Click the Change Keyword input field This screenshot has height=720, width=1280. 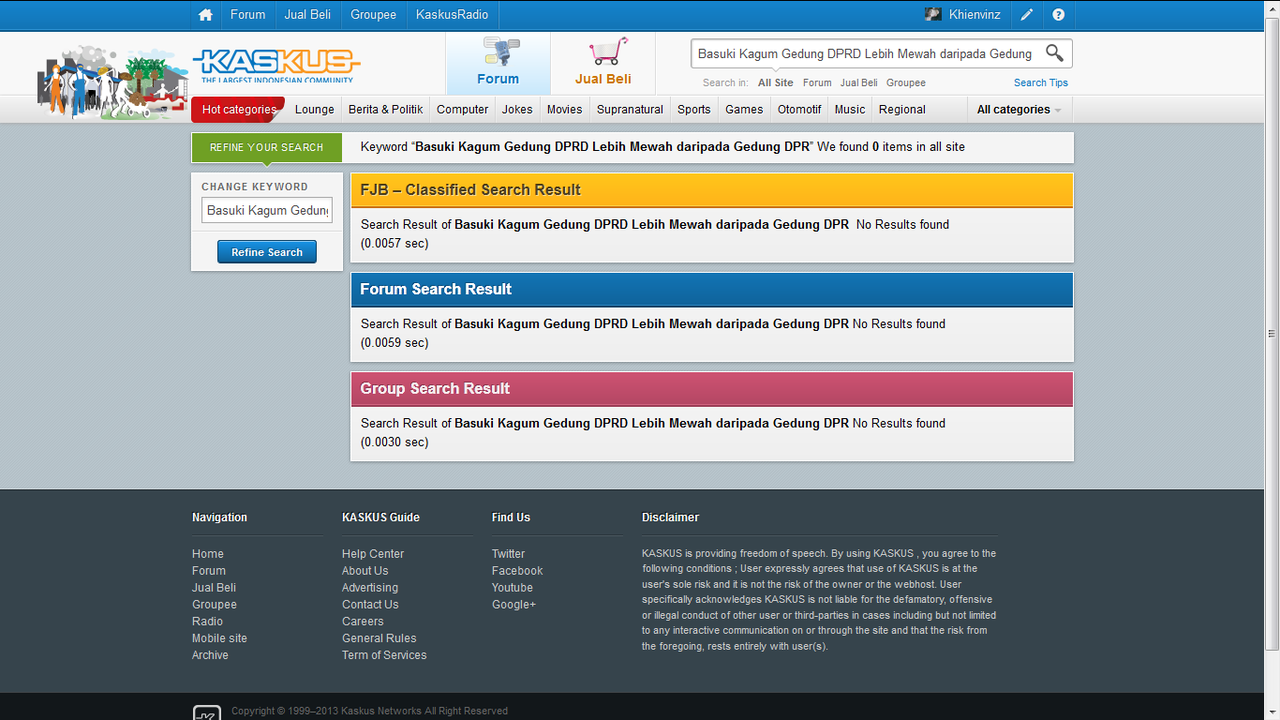tap(267, 210)
